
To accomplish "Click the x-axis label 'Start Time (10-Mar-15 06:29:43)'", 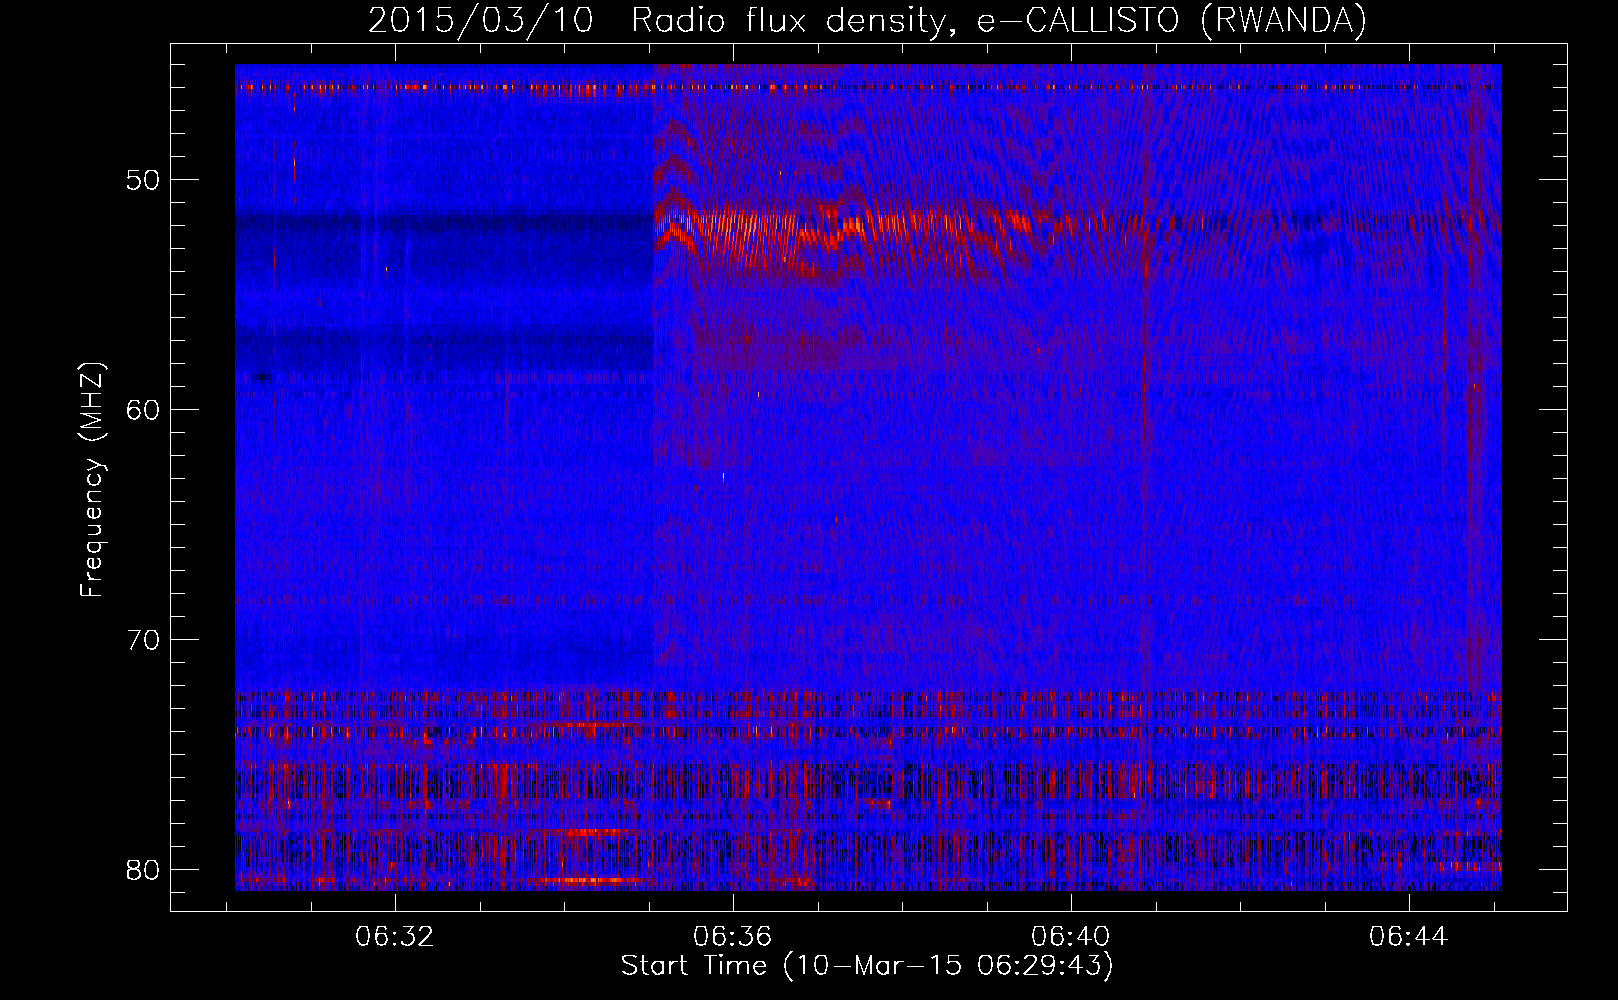I will 867,966.
